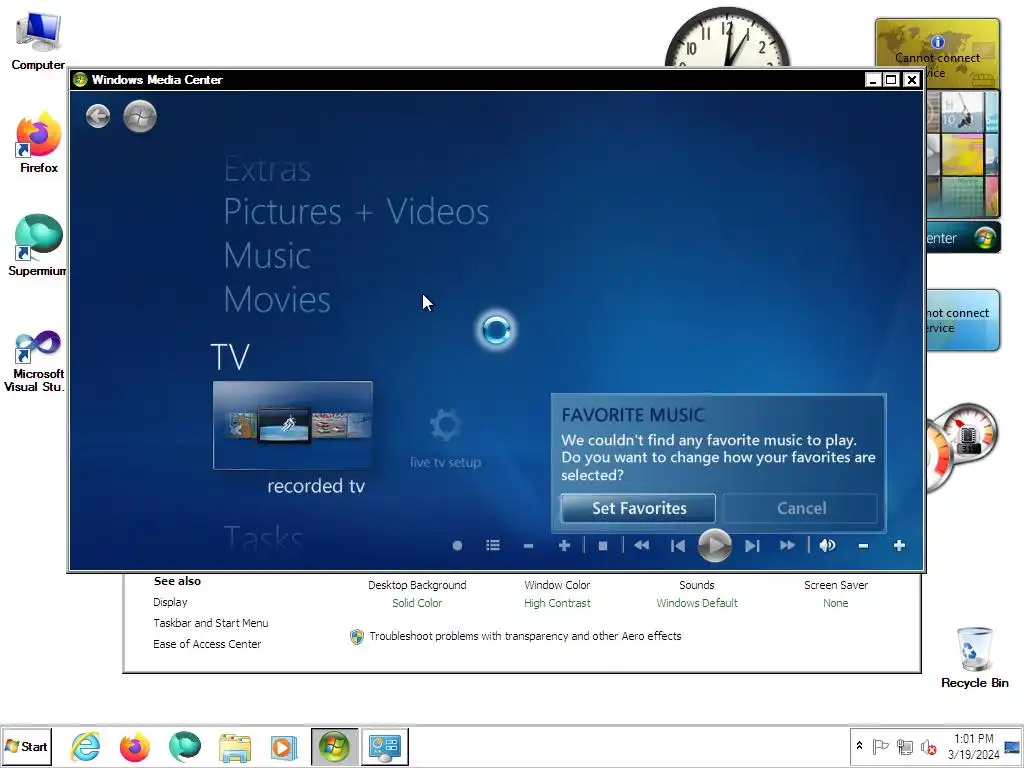The width and height of the screenshot is (1024, 768).
Task: Click Media Center gadget Windows logo
Action: pos(985,238)
